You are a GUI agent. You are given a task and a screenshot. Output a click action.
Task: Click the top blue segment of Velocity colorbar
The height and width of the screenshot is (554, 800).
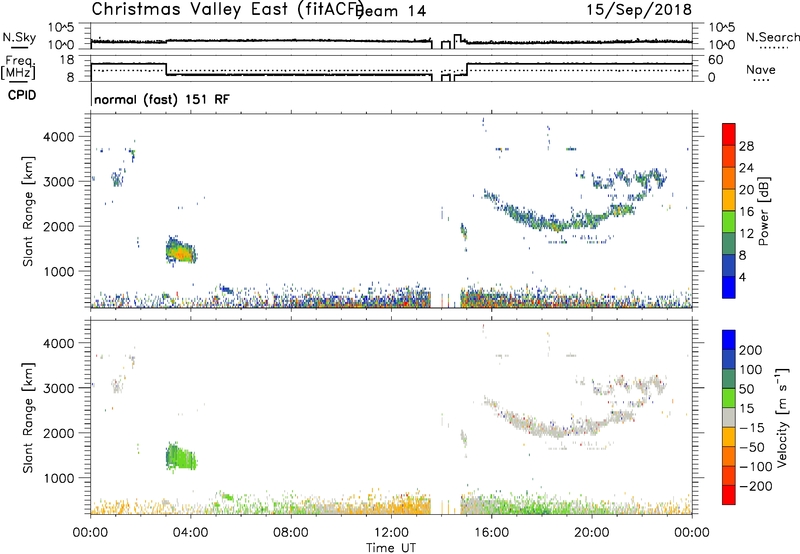coord(729,340)
